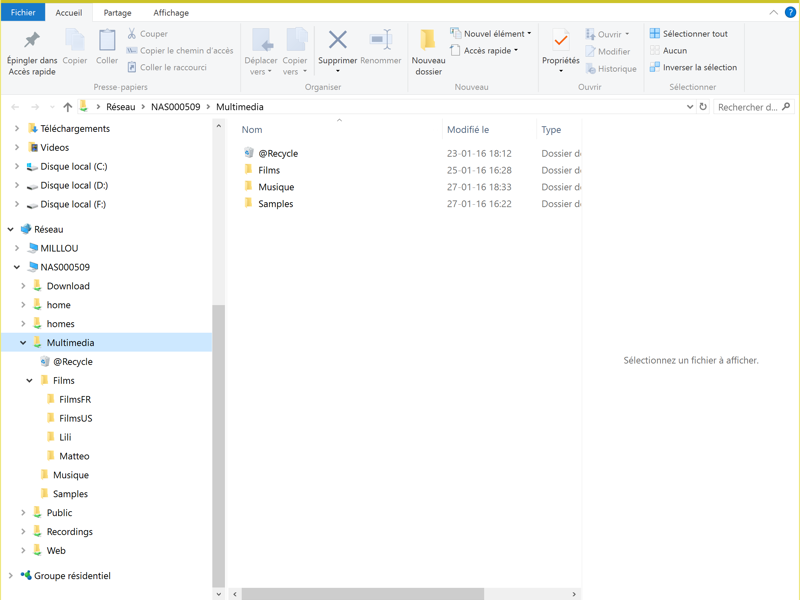Collapse the Films folder in tree
The width and height of the screenshot is (800, 600).
tap(30, 381)
